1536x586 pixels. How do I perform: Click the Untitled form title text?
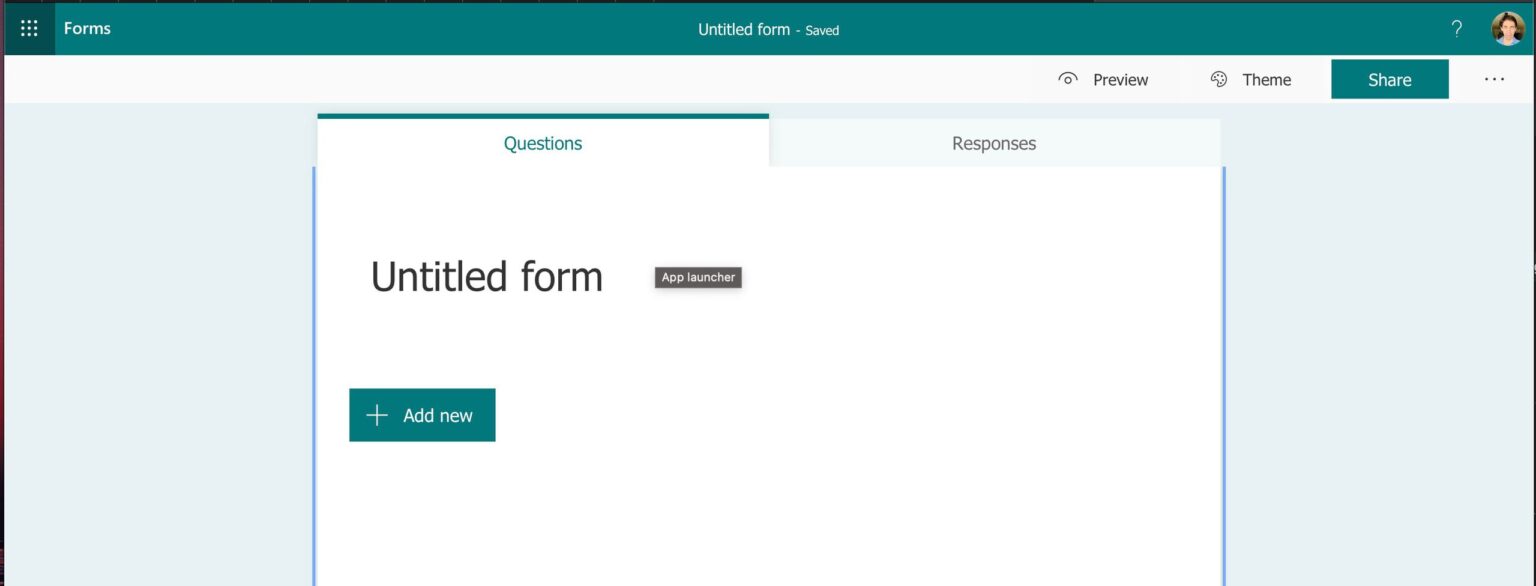click(486, 276)
